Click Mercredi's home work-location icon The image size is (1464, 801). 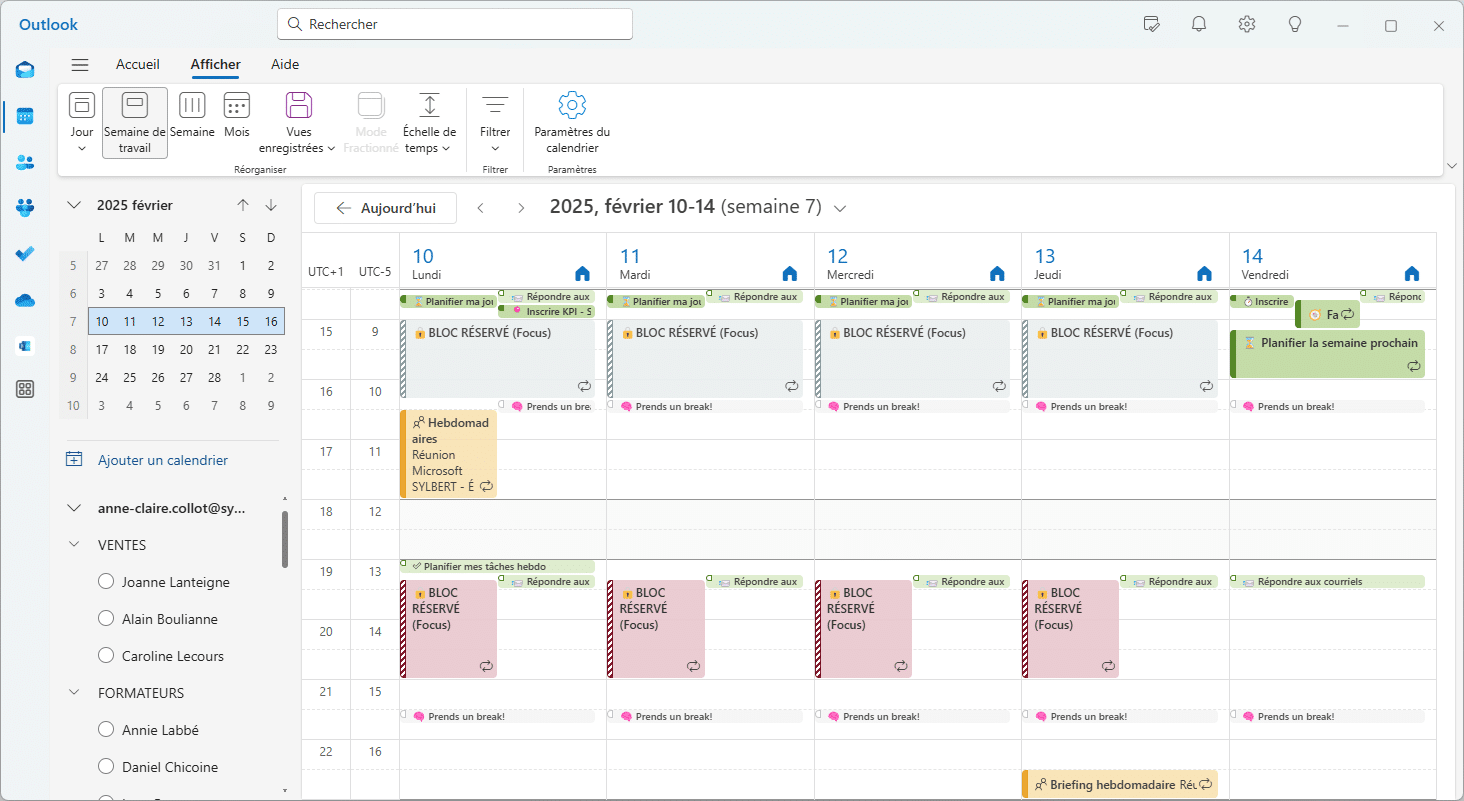pos(997,274)
